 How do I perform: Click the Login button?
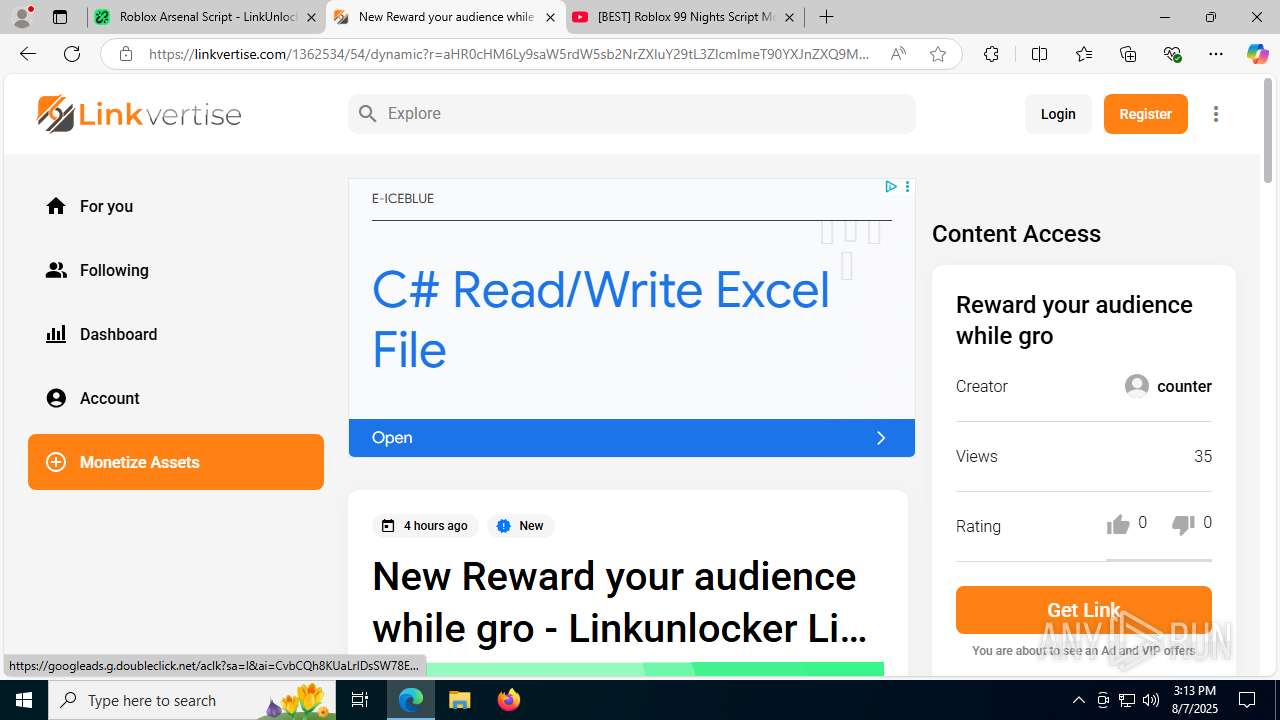[x=1058, y=114]
